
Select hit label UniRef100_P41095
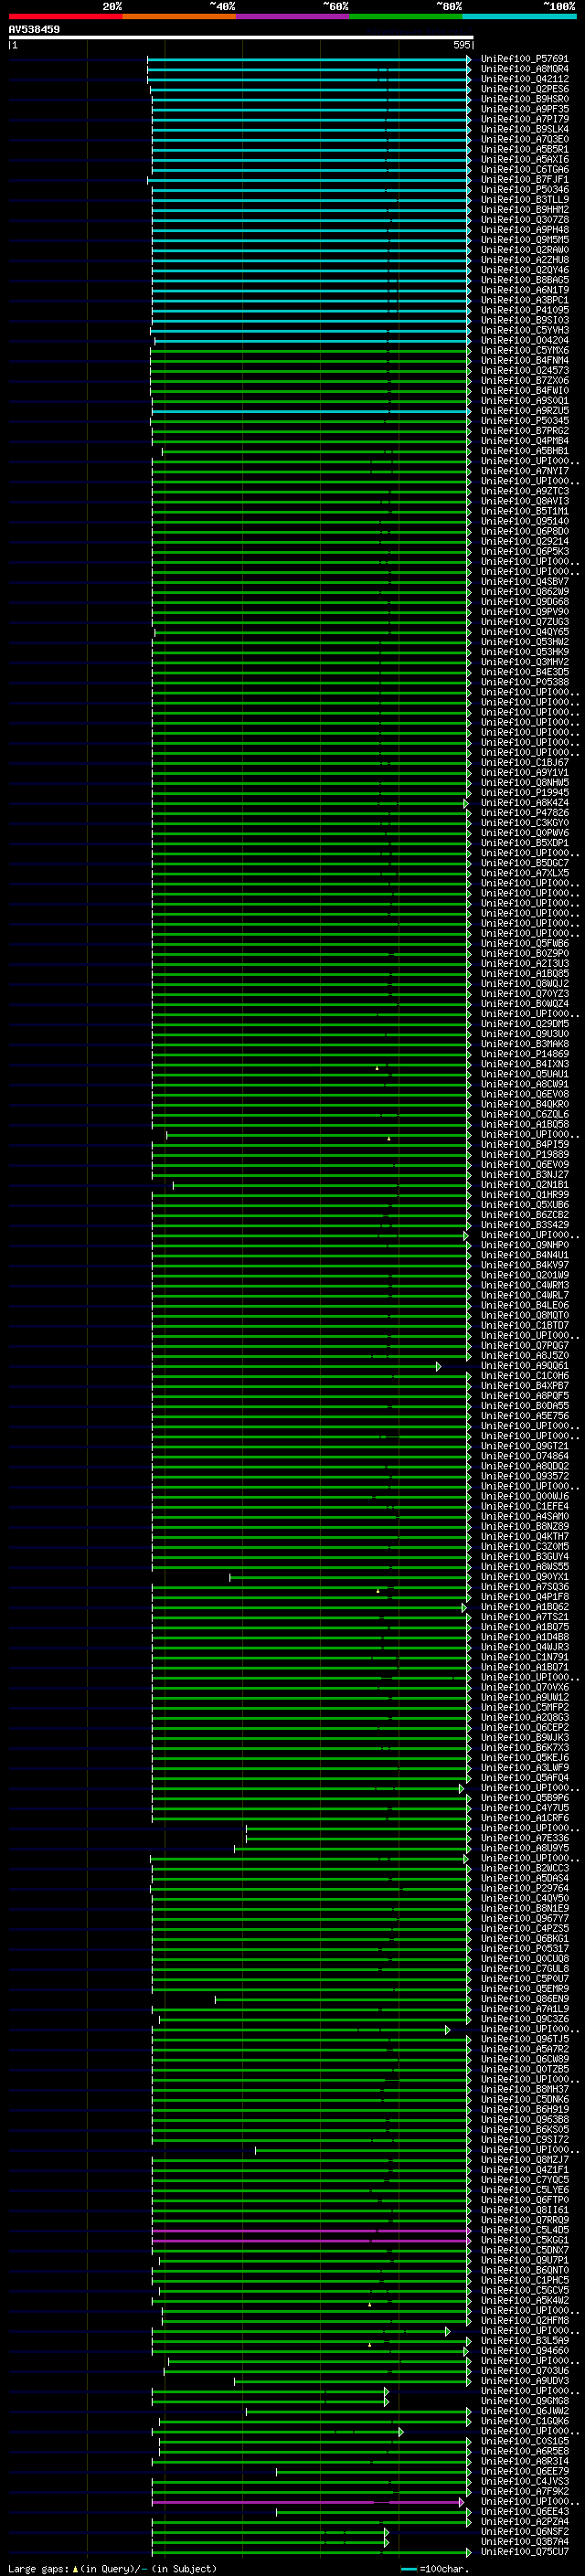524,310
